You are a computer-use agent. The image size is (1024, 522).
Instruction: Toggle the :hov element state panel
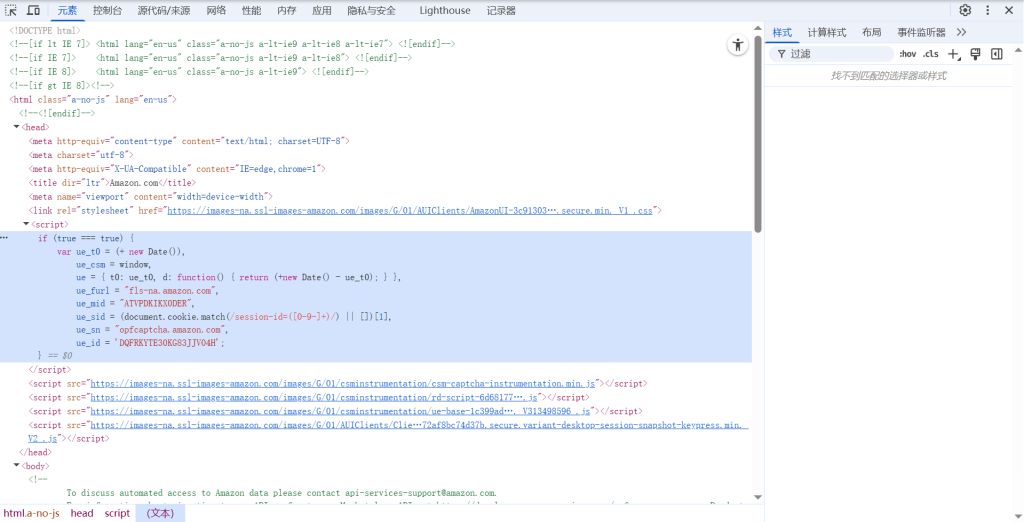click(x=907, y=54)
